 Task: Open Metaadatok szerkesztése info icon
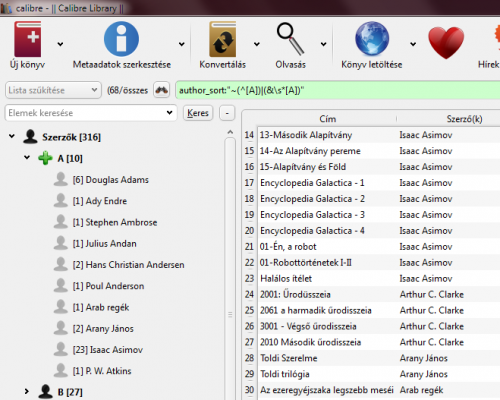click(x=121, y=39)
